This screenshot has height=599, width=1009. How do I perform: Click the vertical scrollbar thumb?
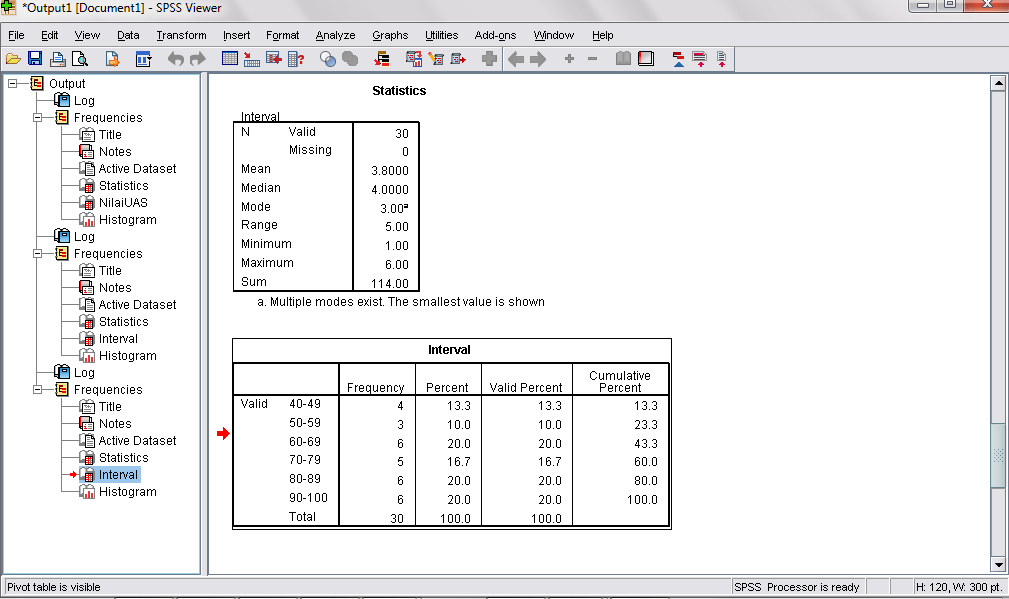998,456
